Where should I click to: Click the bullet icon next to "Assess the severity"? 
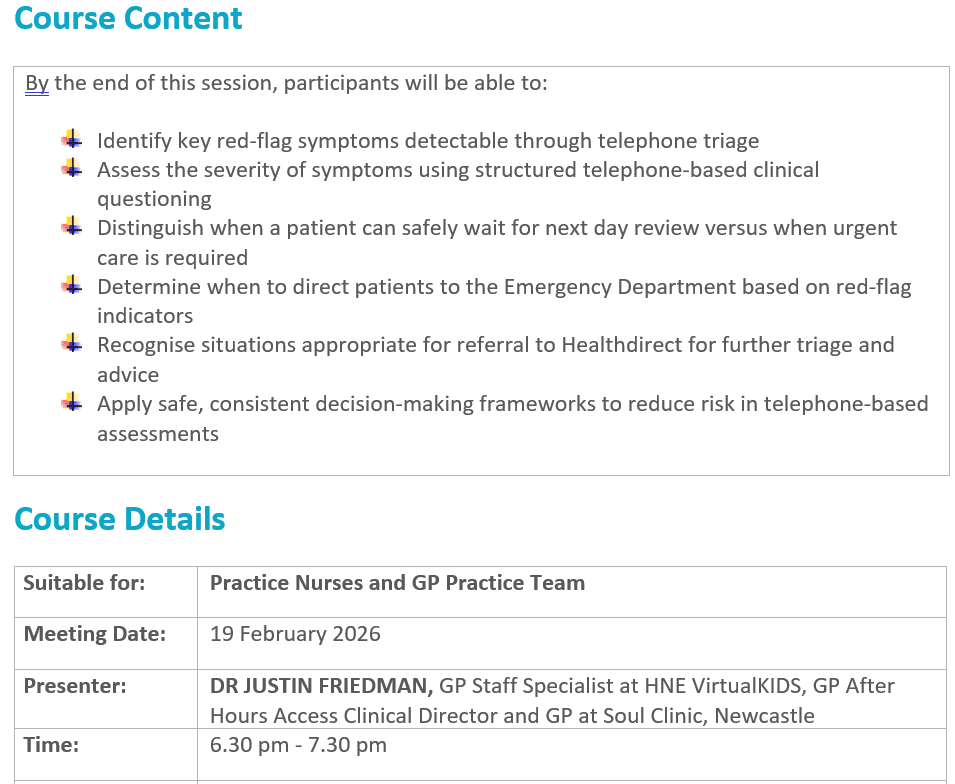point(71,170)
